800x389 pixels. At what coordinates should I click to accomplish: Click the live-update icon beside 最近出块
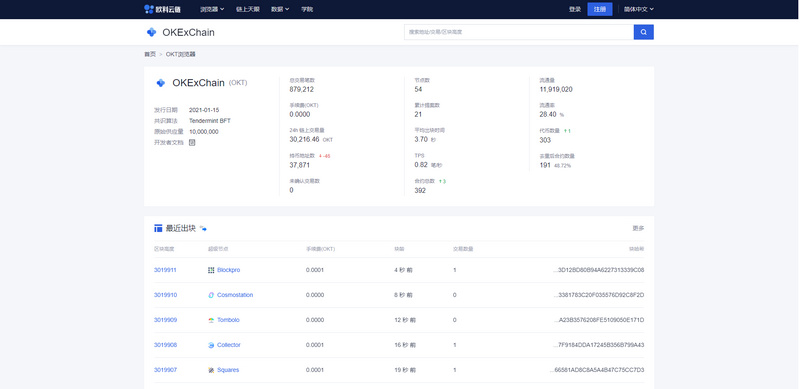coord(203,228)
